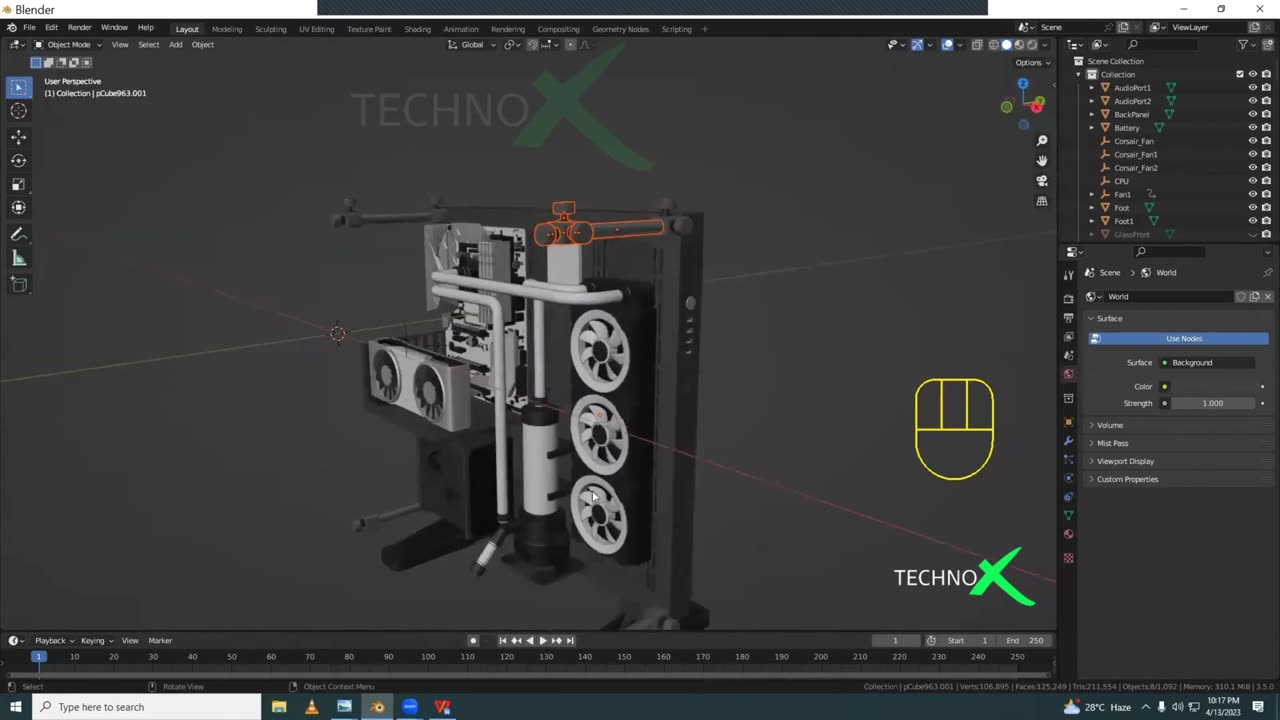The image size is (1280, 720).
Task: Click the pan hand viewport gizmo
Action: [x=1042, y=161]
